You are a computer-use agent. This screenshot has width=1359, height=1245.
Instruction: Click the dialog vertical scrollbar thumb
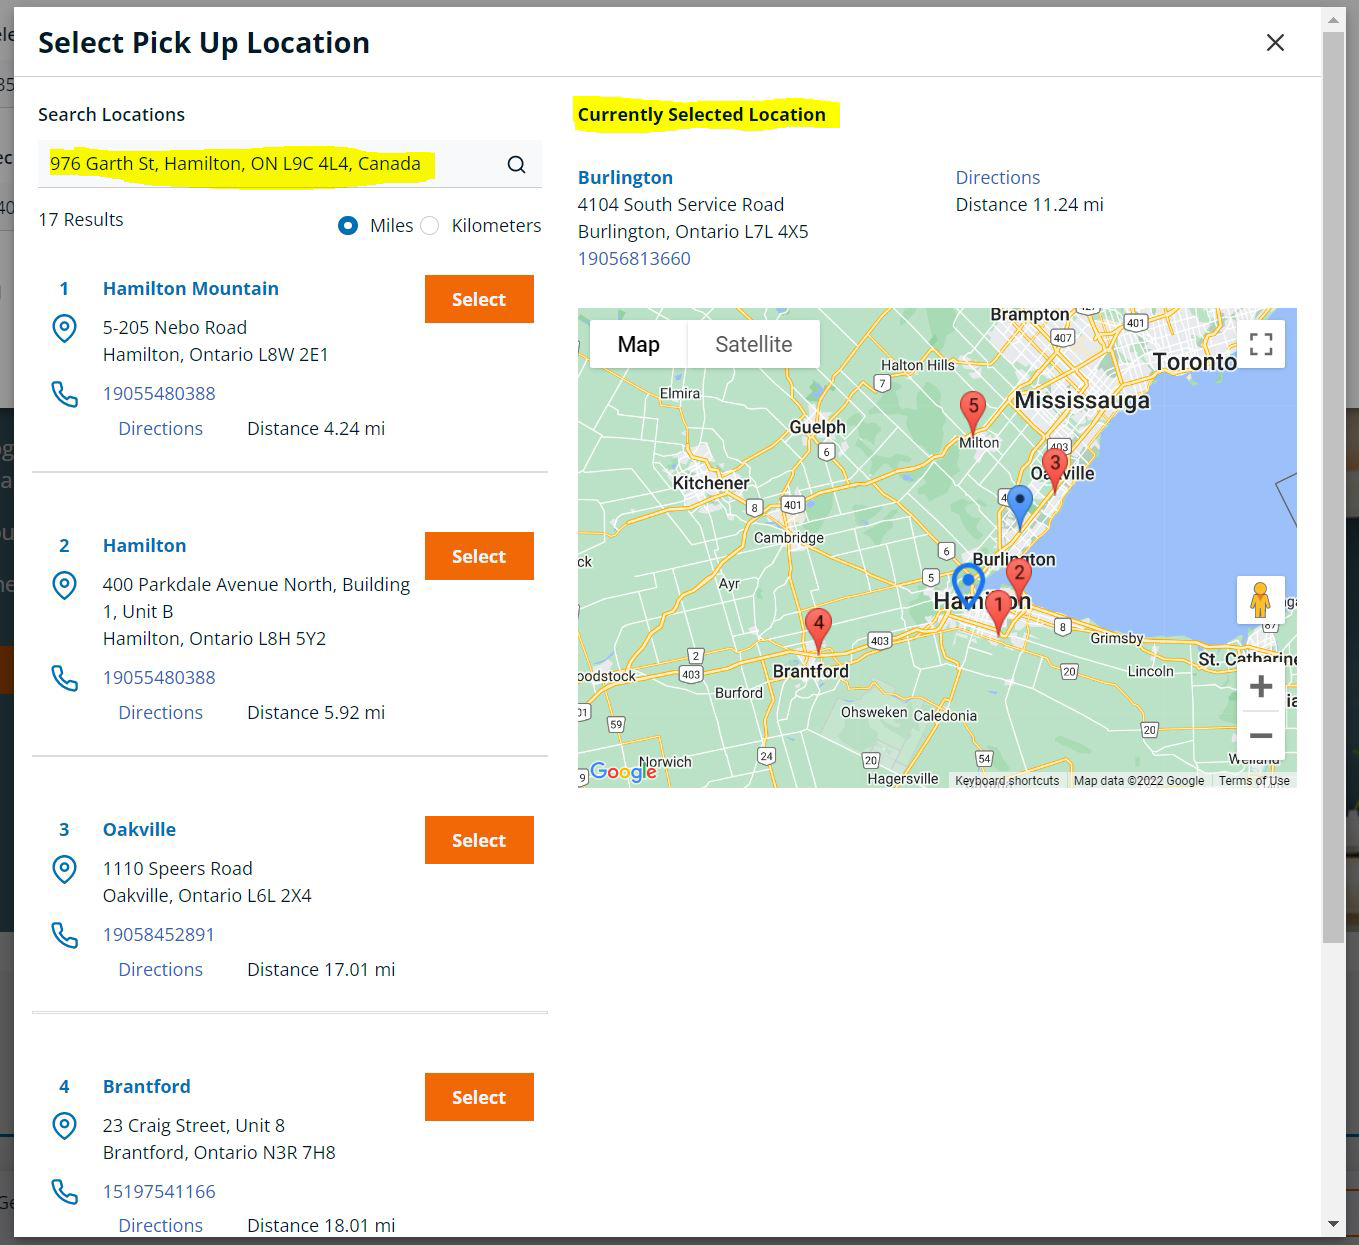point(1333,487)
